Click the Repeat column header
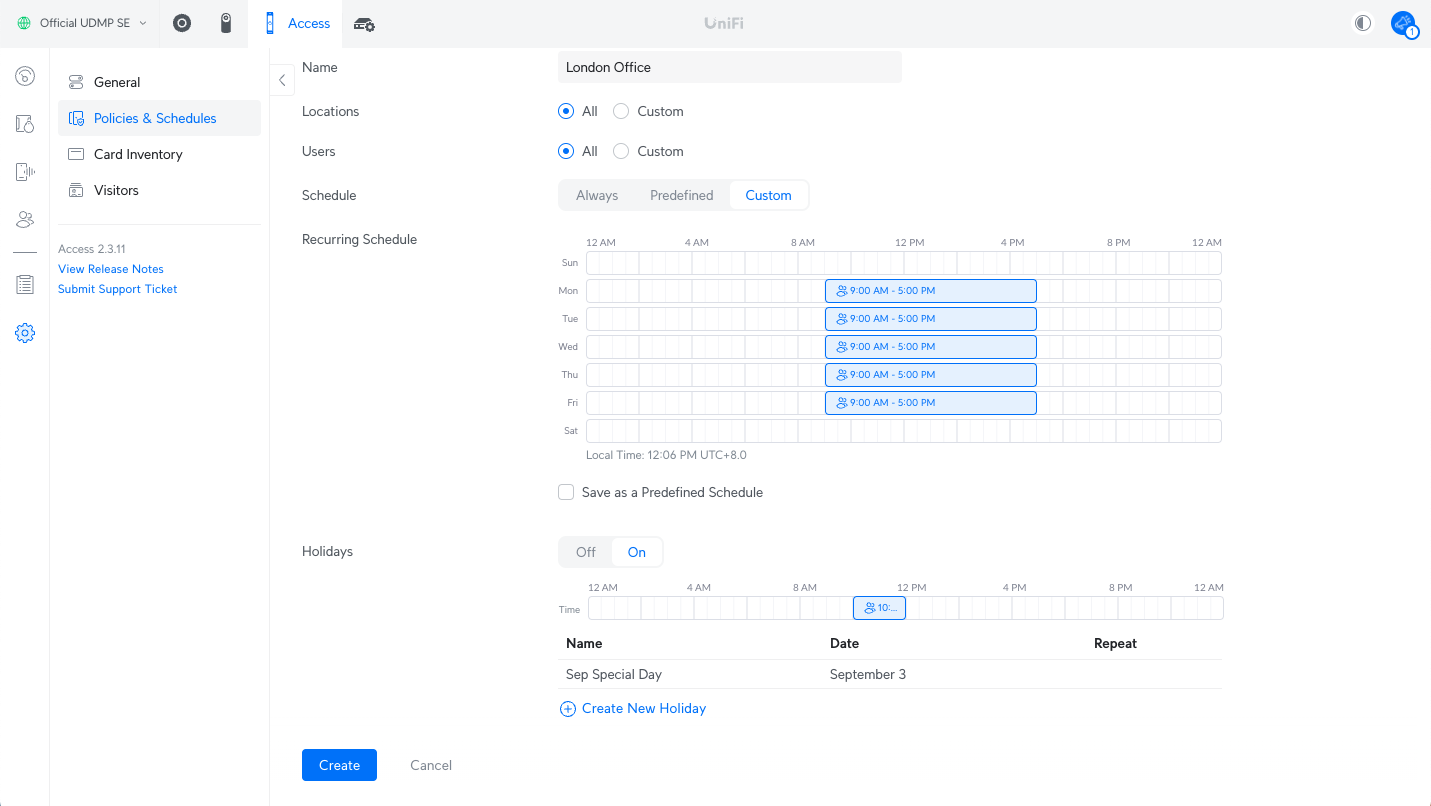1431x806 pixels. tap(1115, 643)
